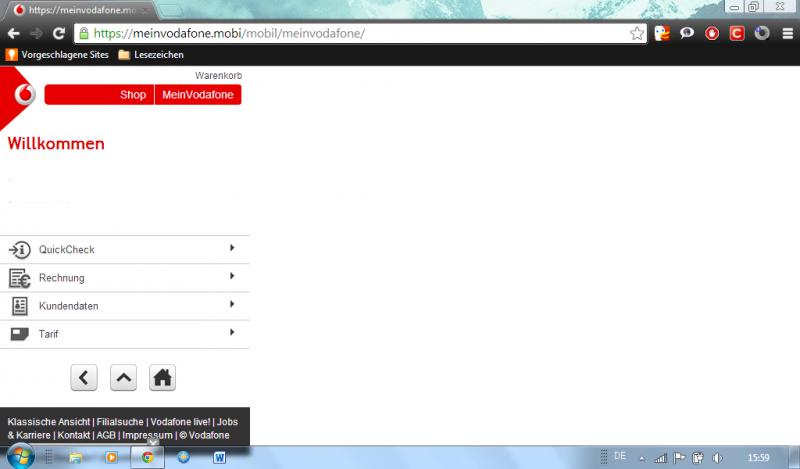Click the red C extension icon

click(x=737, y=34)
